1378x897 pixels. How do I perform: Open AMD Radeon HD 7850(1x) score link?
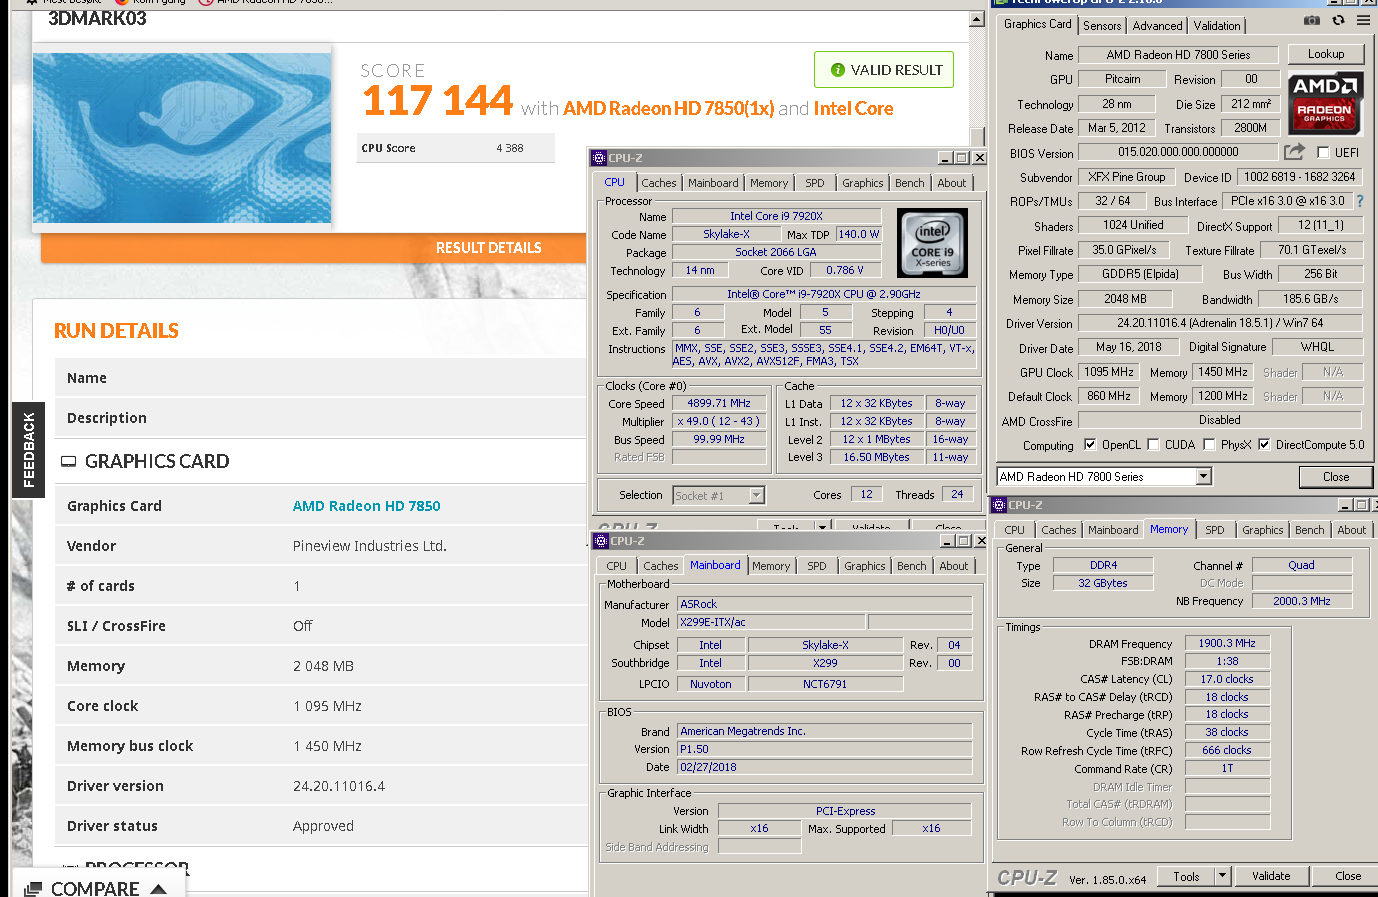pyautogui.click(x=668, y=108)
